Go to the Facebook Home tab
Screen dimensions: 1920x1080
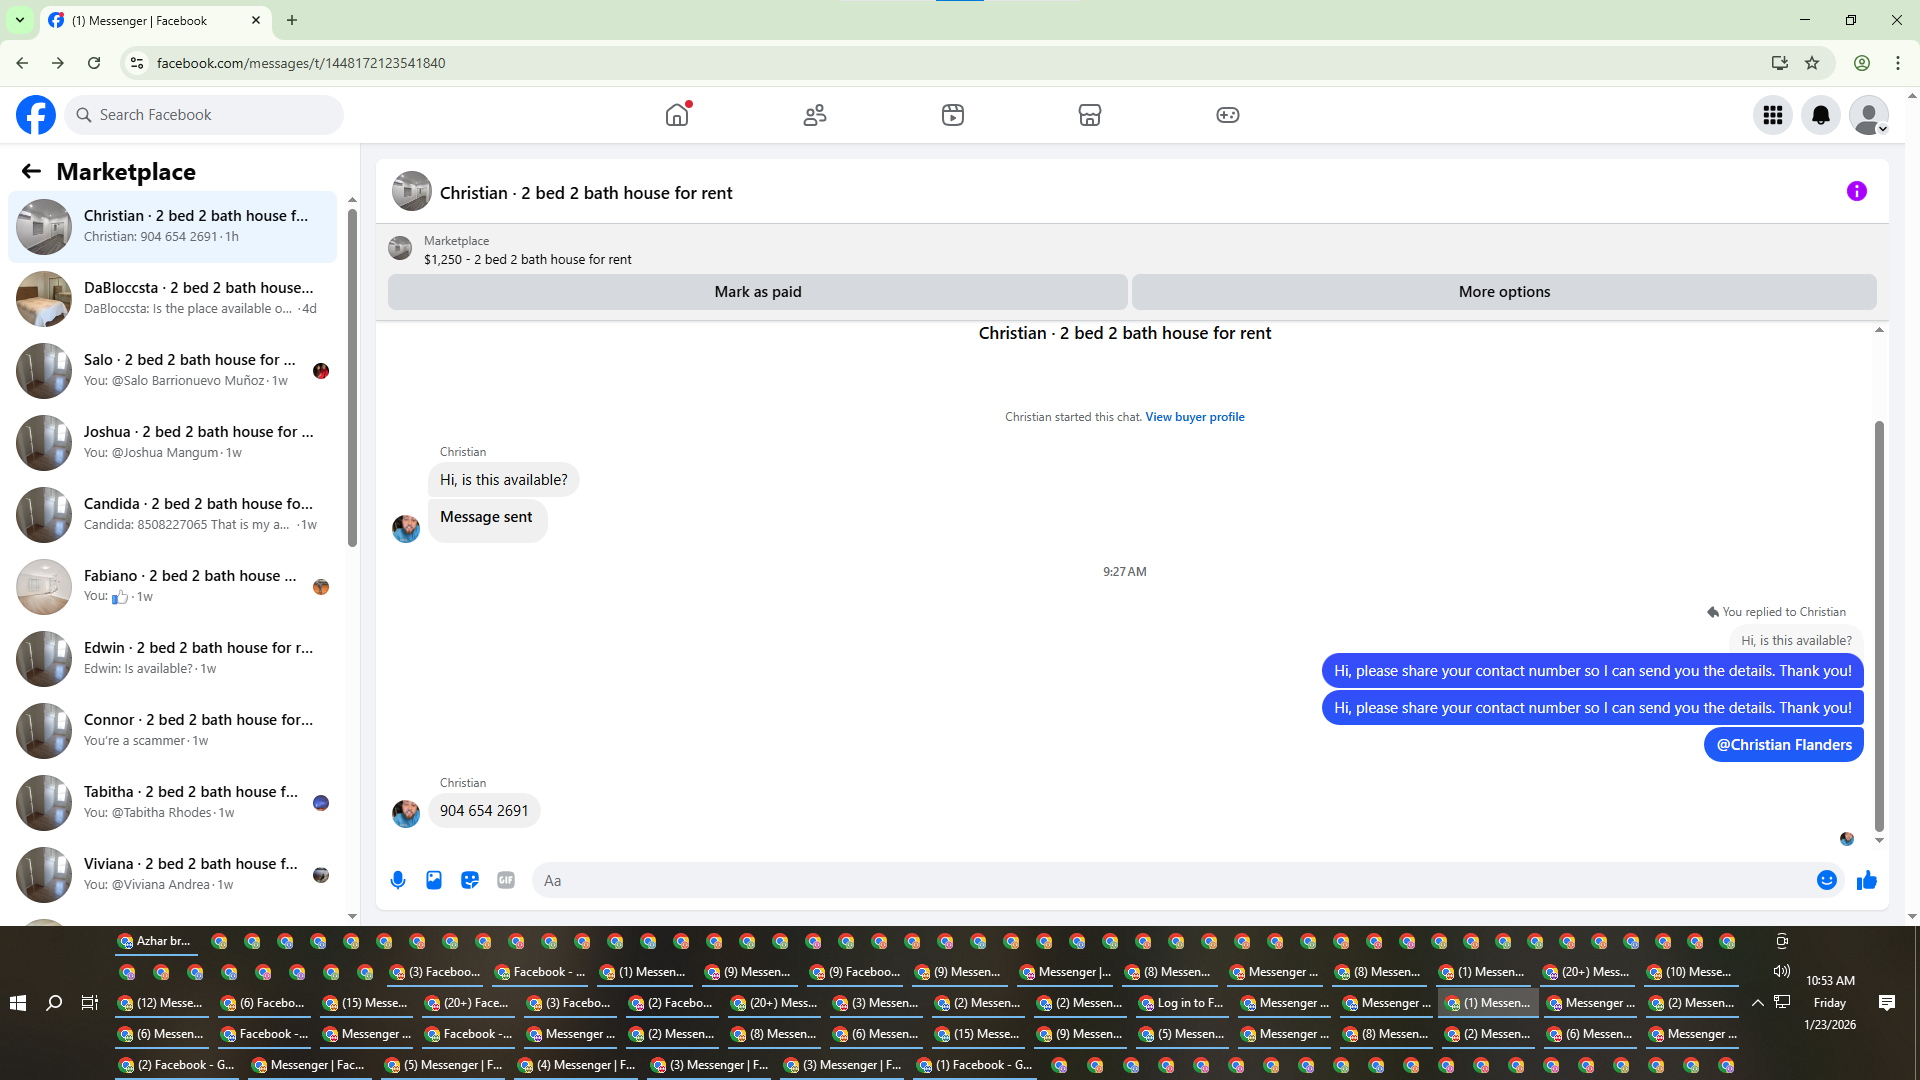point(677,115)
